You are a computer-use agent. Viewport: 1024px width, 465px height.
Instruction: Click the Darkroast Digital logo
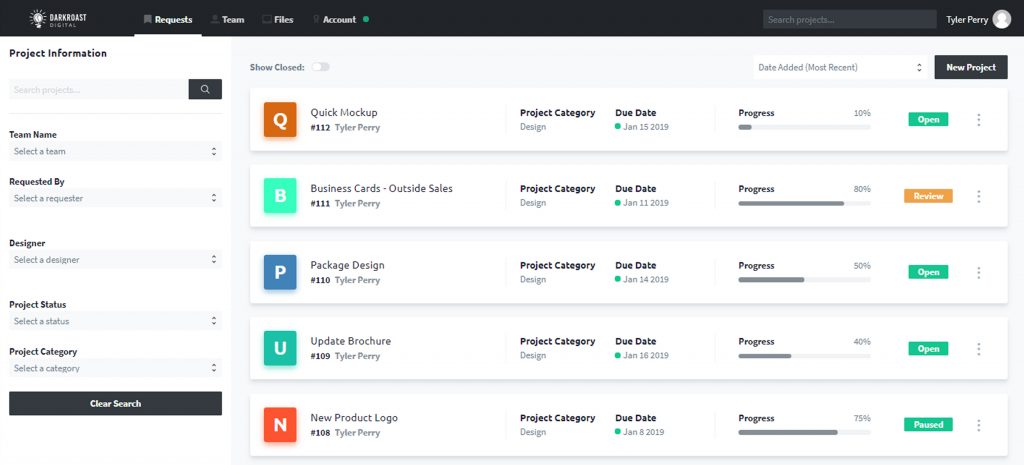(58, 19)
